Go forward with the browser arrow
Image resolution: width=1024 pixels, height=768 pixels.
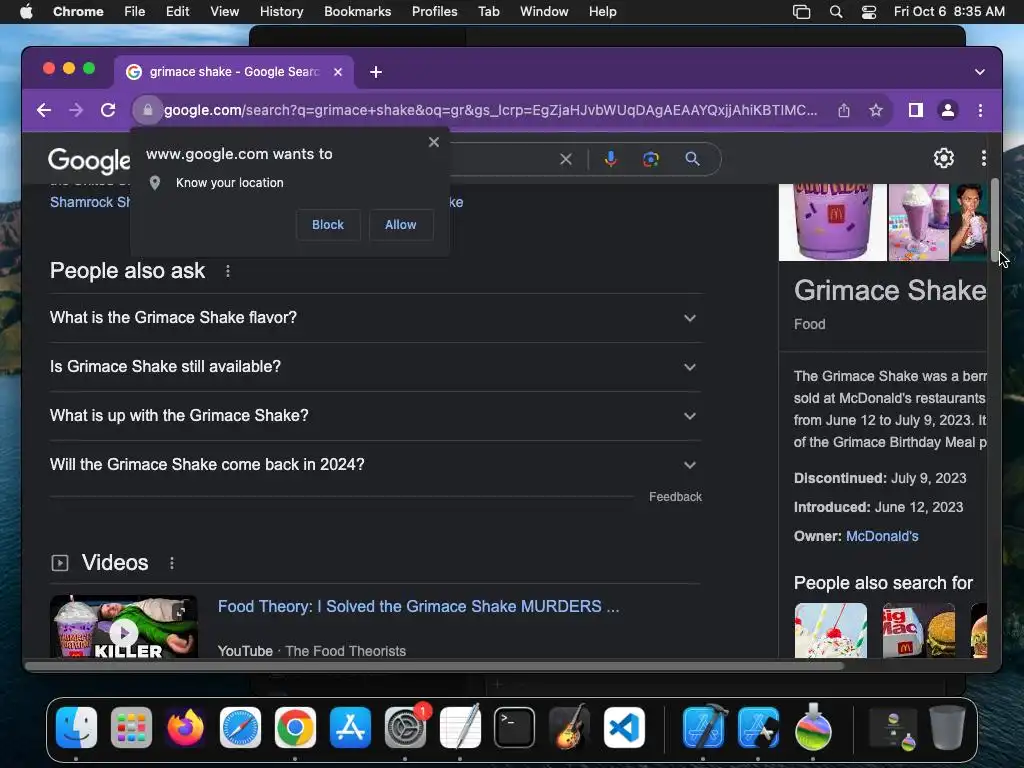pos(76,110)
